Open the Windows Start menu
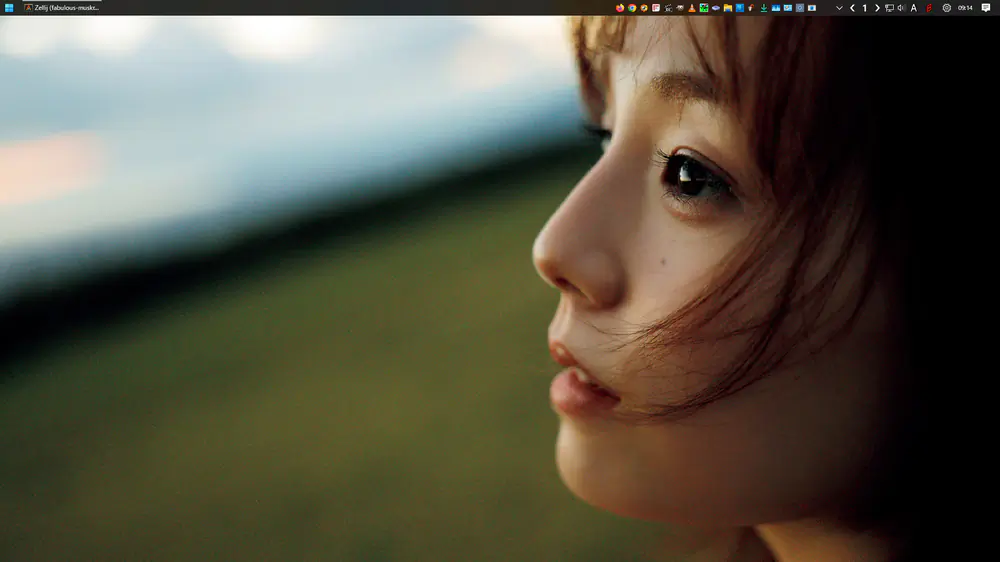Image resolution: width=1000 pixels, height=562 pixels. click(9, 7)
